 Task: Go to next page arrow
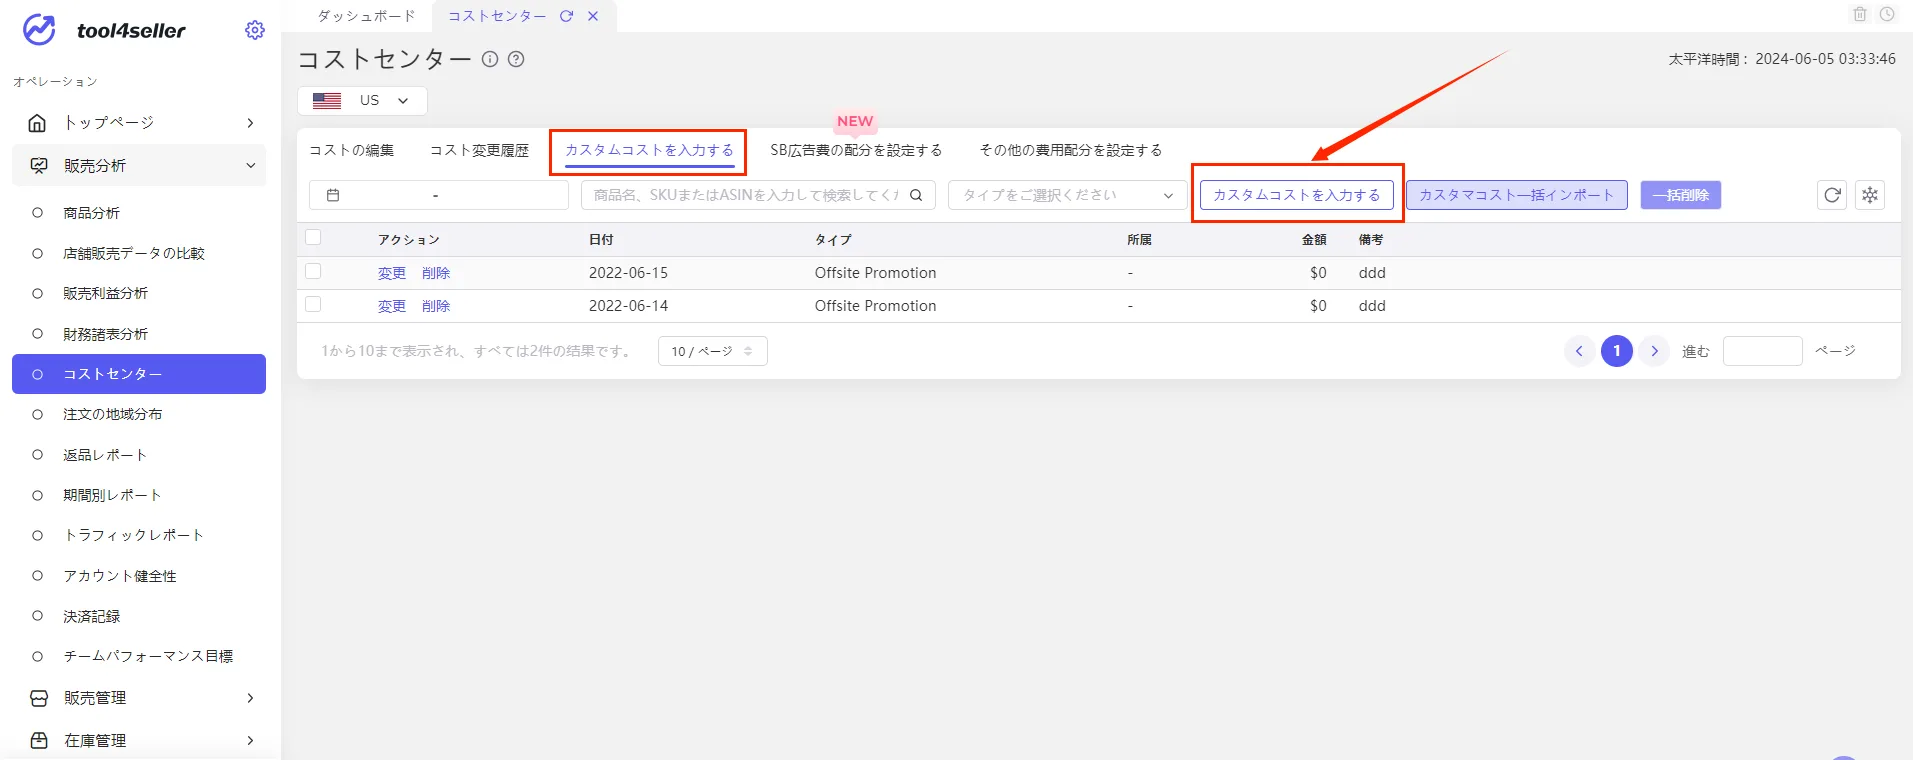click(x=1655, y=351)
